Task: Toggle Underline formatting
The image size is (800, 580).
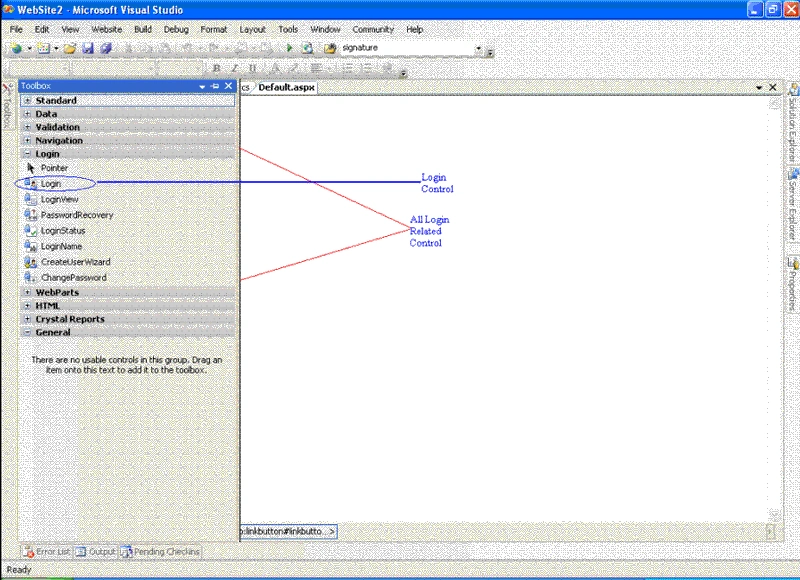Action: (253, 68)
